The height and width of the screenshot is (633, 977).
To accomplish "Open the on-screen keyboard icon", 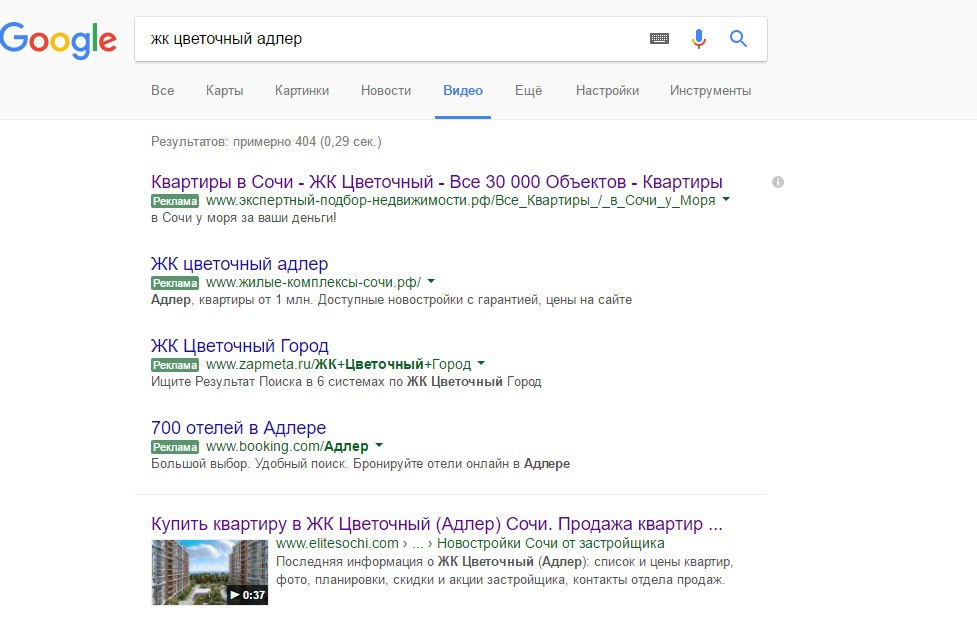I will point(659,39).
